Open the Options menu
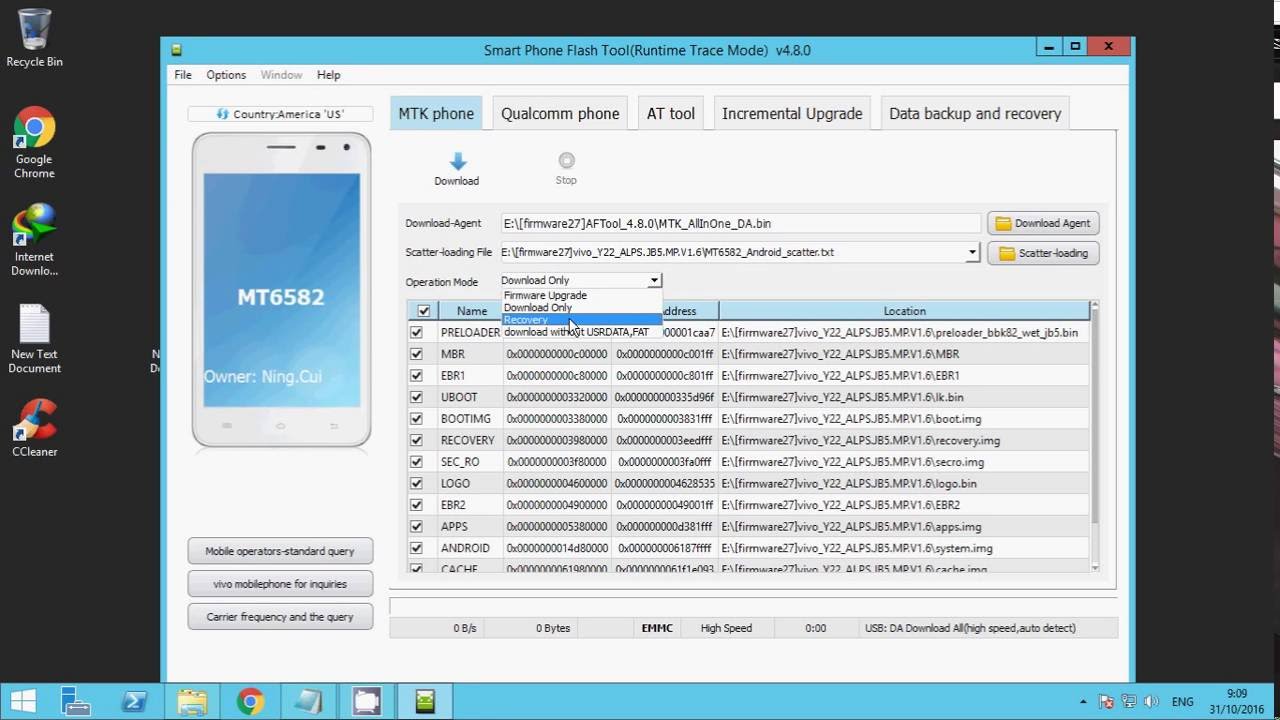 226,75
